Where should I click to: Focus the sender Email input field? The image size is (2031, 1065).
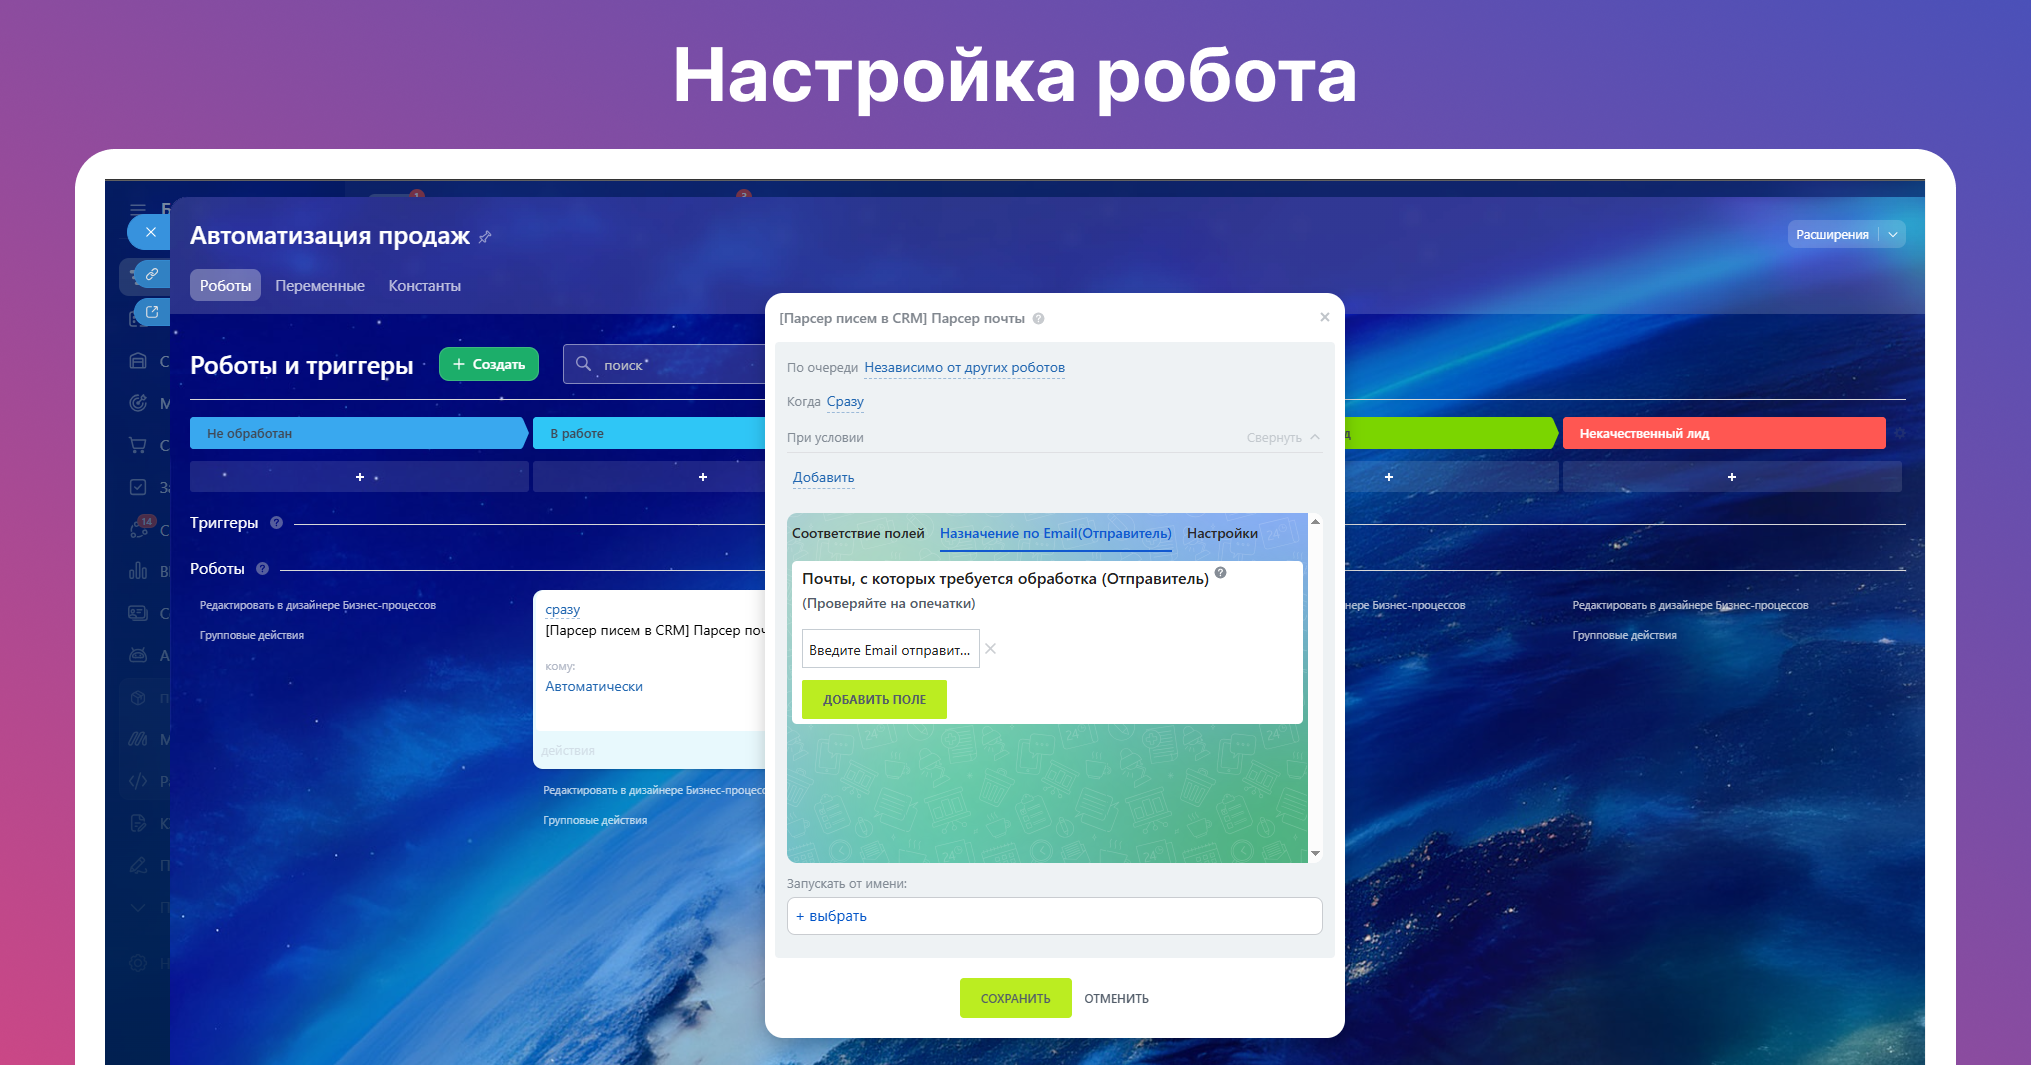pyautogui.click(x=890, y=649)
